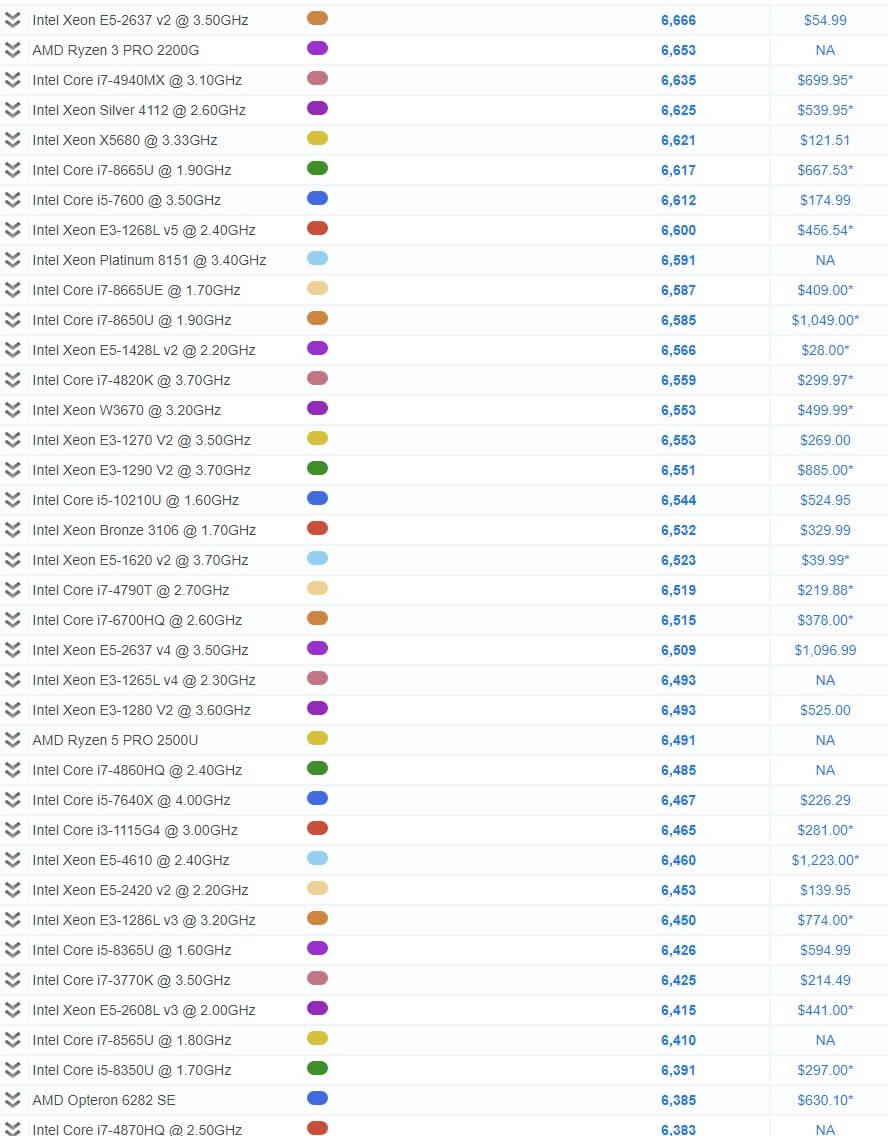
Task: Expand Intel Core i7-4940MX row chevron
Action: click(12, 80)
